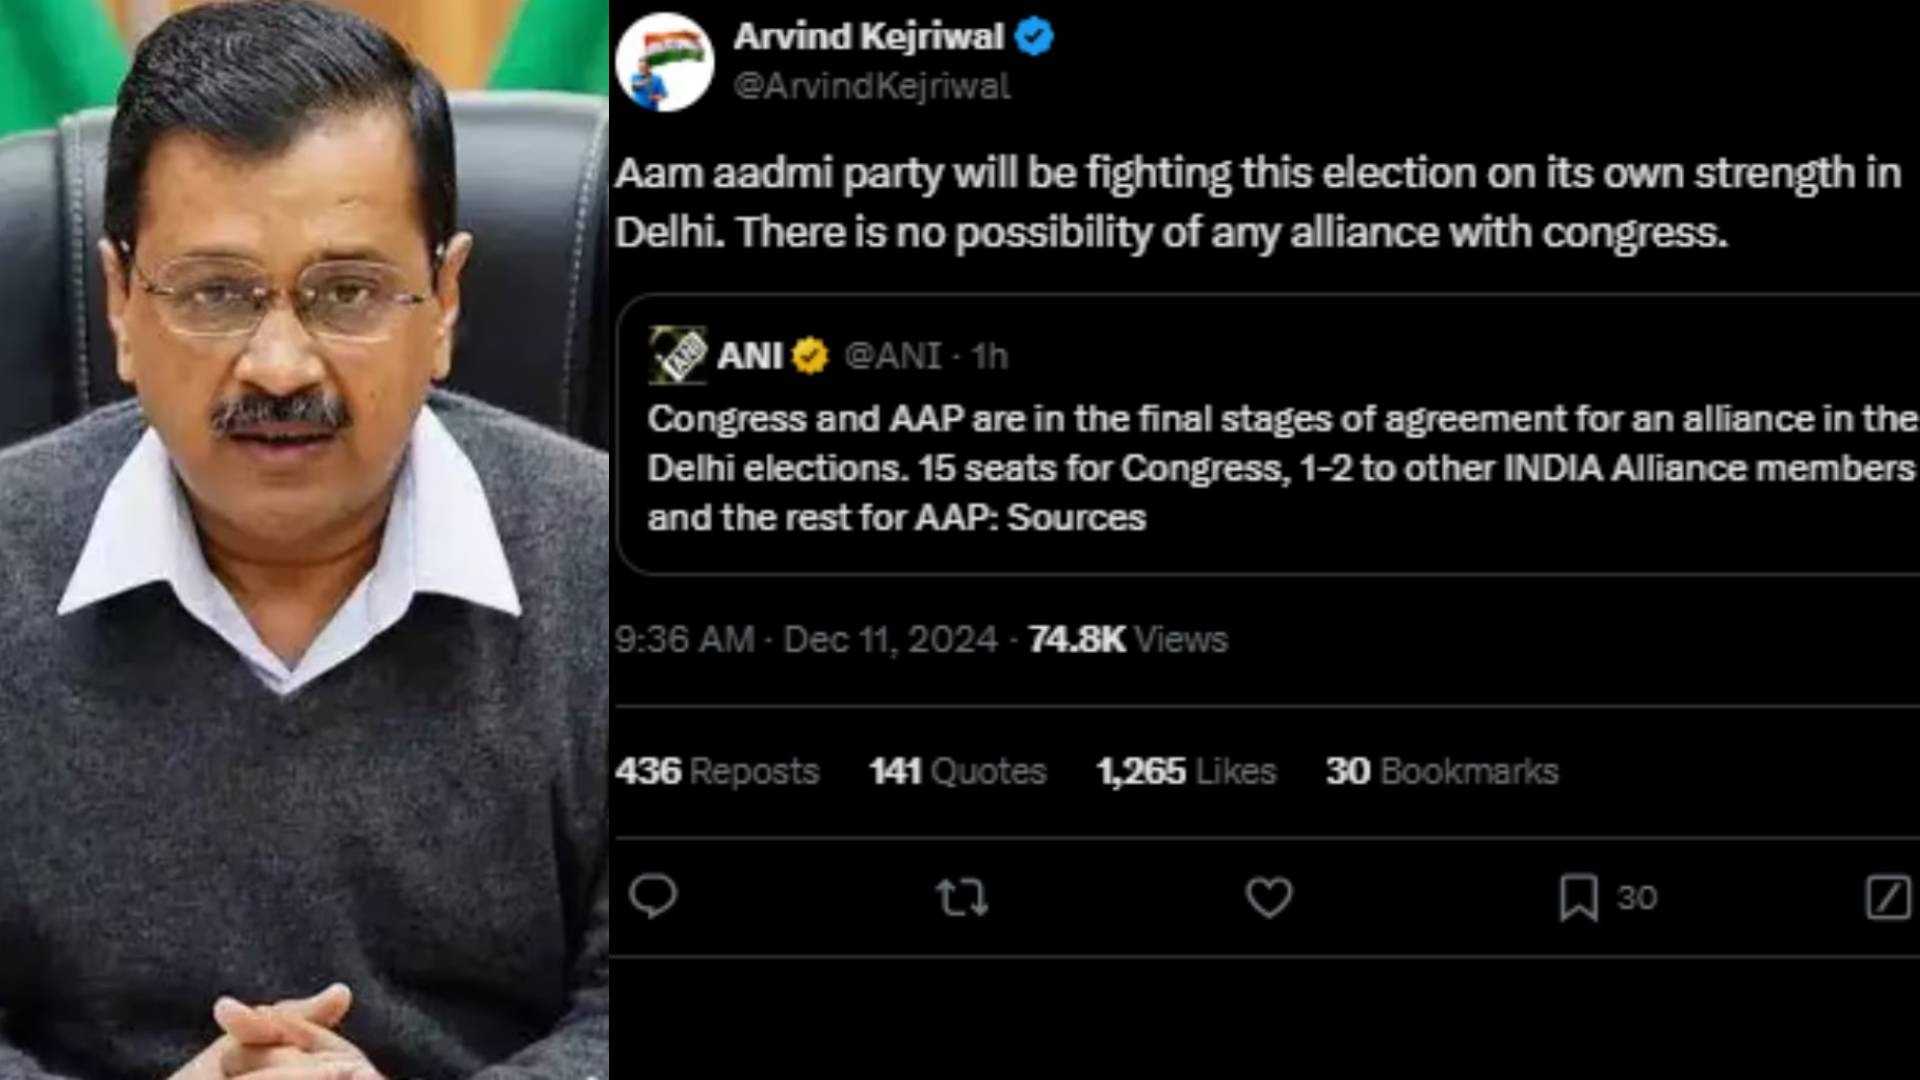
Task: Open the quoted ANI tweet text
Action: pos(1280,468)
